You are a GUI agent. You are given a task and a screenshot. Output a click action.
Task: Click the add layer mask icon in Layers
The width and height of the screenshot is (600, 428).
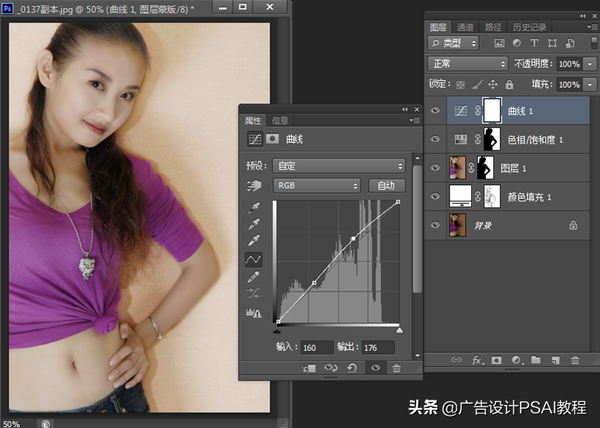[x=497, y=358]
